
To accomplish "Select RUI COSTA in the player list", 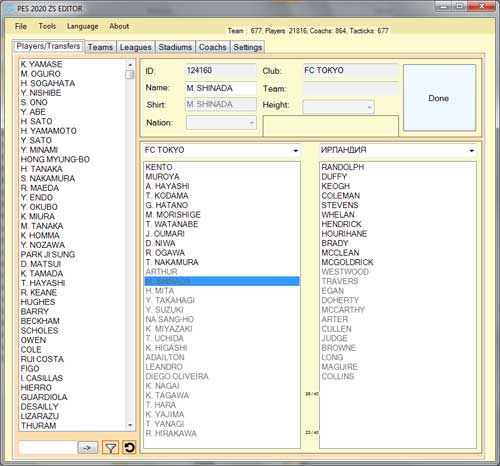I will click(x=42, y=359).
